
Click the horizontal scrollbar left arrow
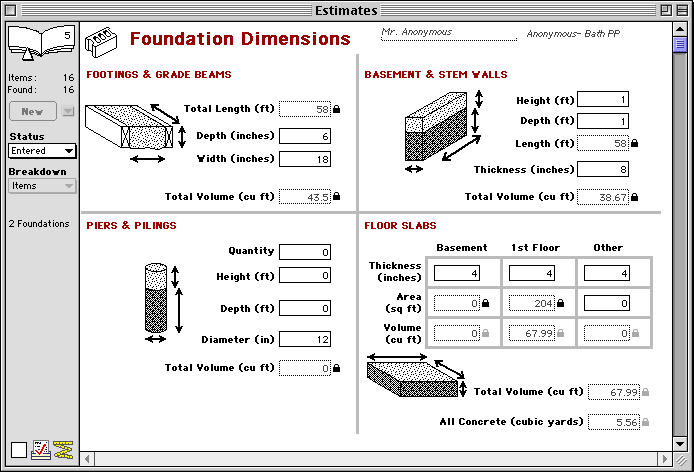88,459
